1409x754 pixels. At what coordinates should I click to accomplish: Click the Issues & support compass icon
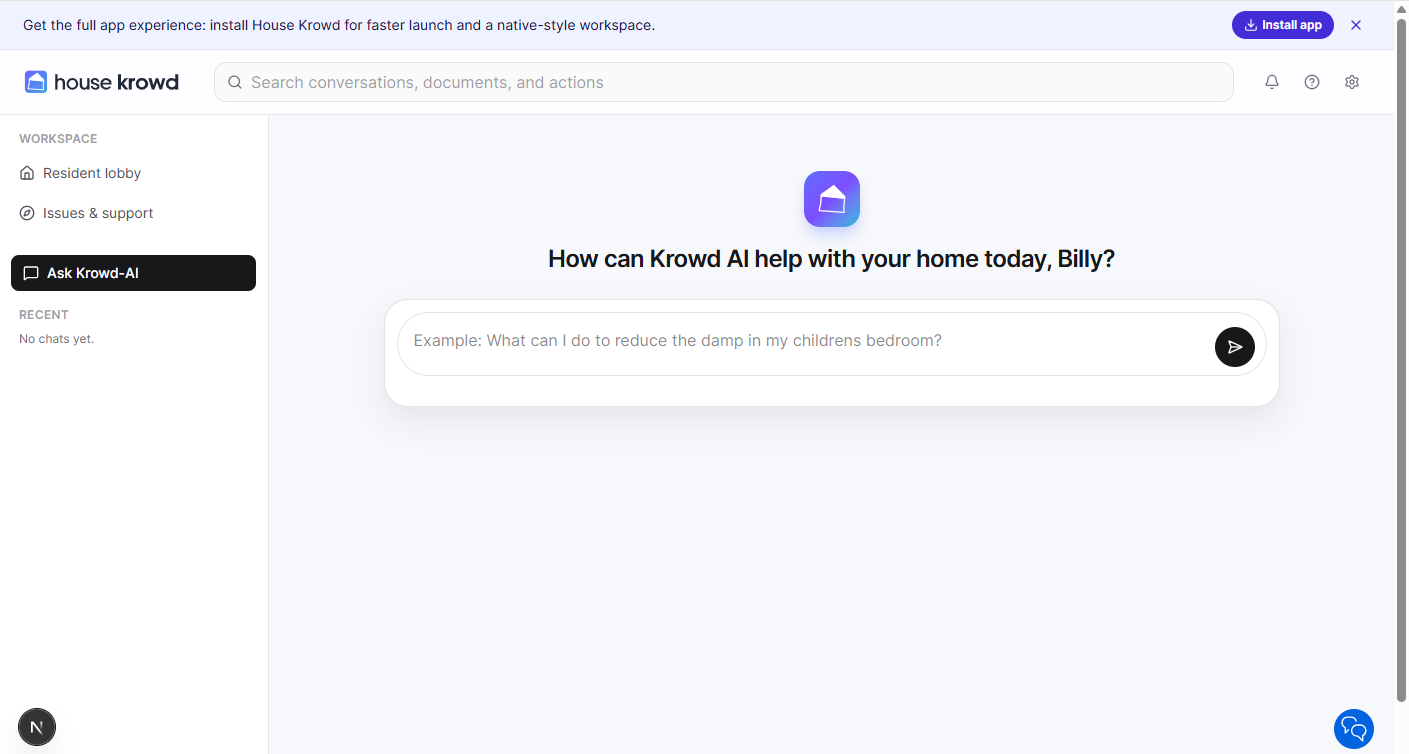point(27,213)
